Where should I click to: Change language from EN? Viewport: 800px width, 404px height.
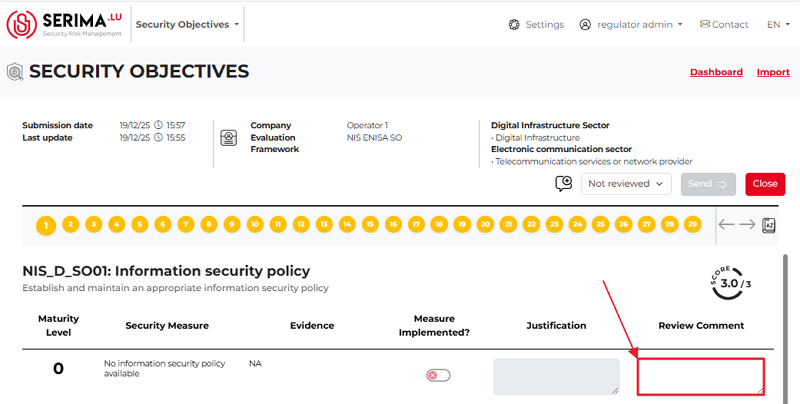coord(778,24)
